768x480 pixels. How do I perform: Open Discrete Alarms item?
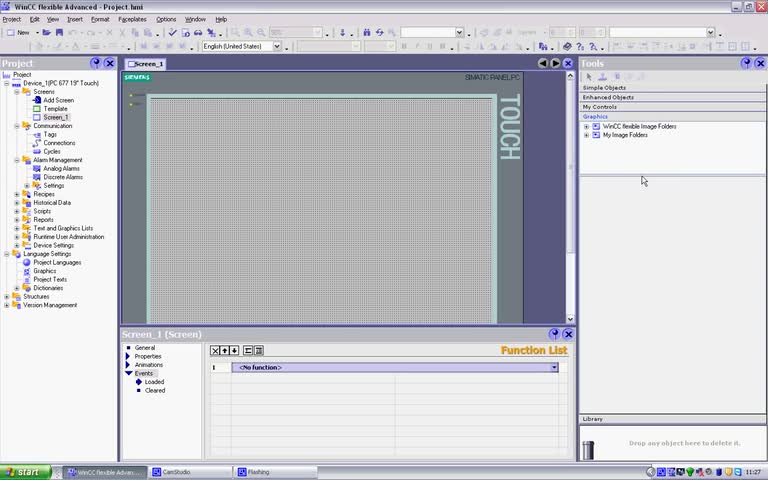tap(63, 177)
